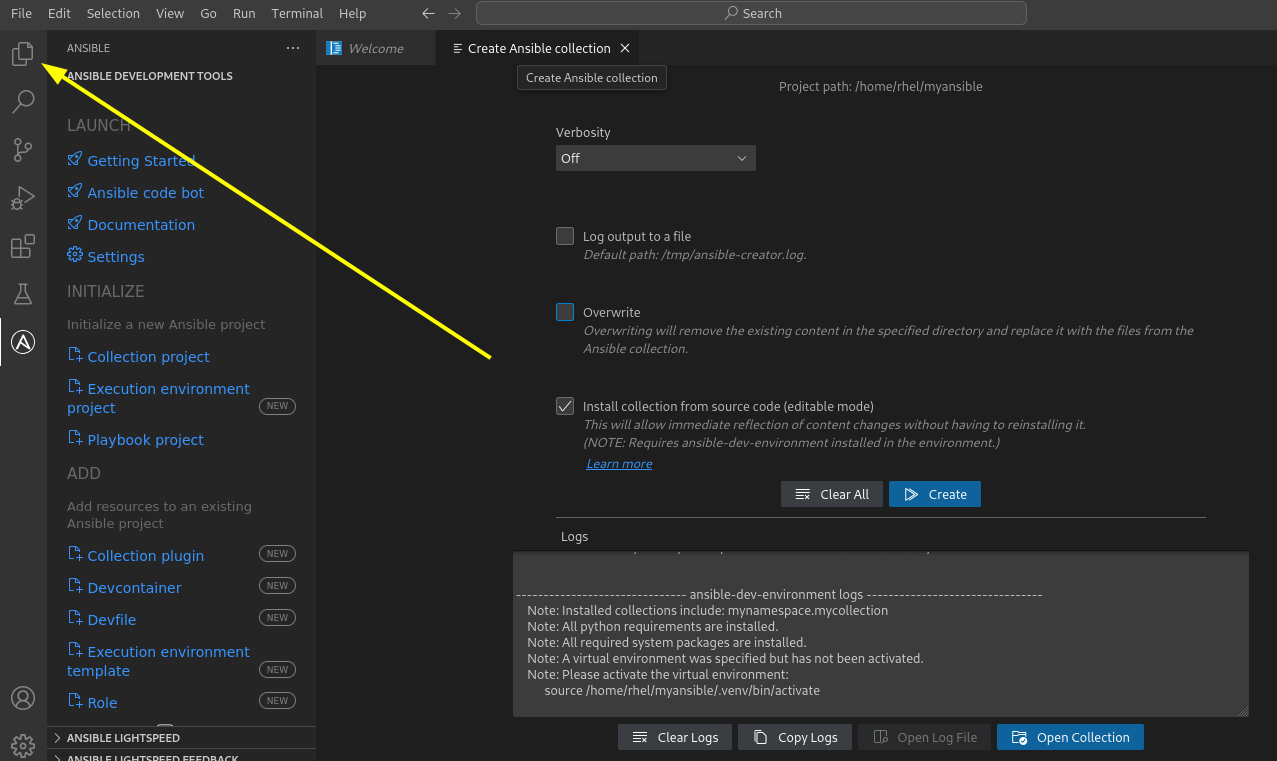The width and height of the screenshot is (1277, 761).
Task: Click the Open Collection button
Action: click(1070, 737)
